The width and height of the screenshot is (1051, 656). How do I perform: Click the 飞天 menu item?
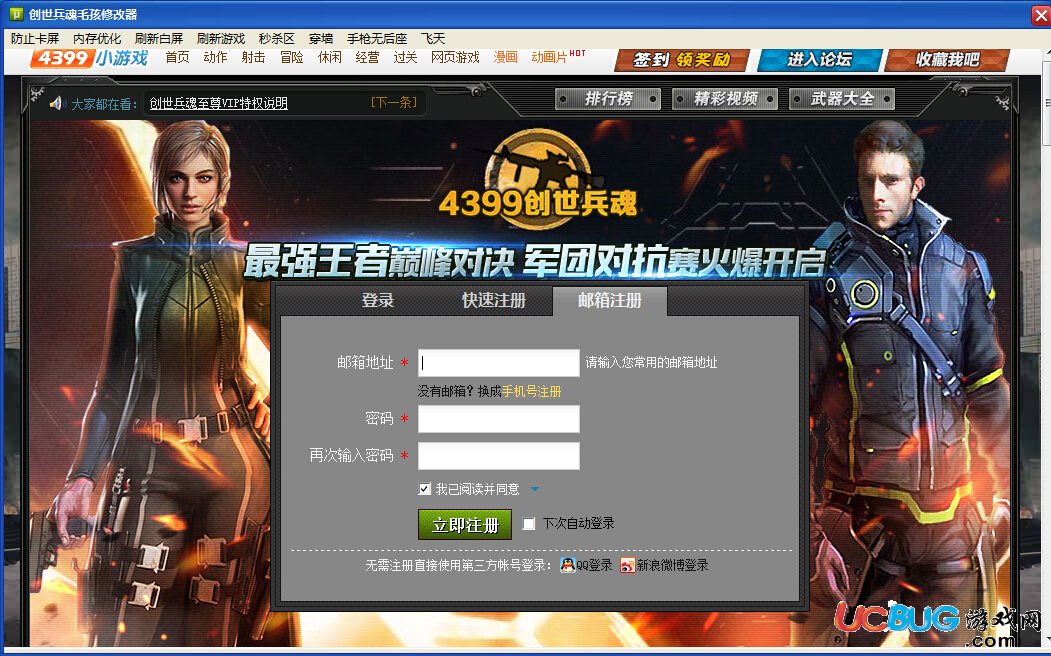[x=433, y=38]
